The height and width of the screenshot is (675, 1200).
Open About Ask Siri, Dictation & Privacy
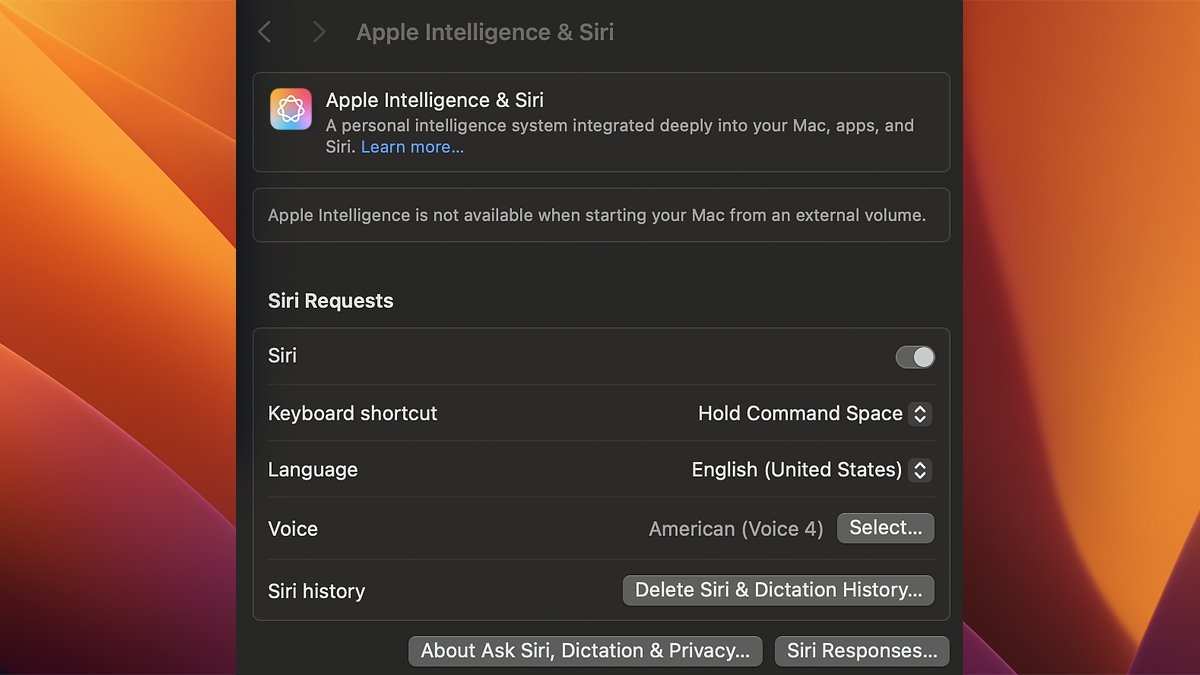point(585,651)
